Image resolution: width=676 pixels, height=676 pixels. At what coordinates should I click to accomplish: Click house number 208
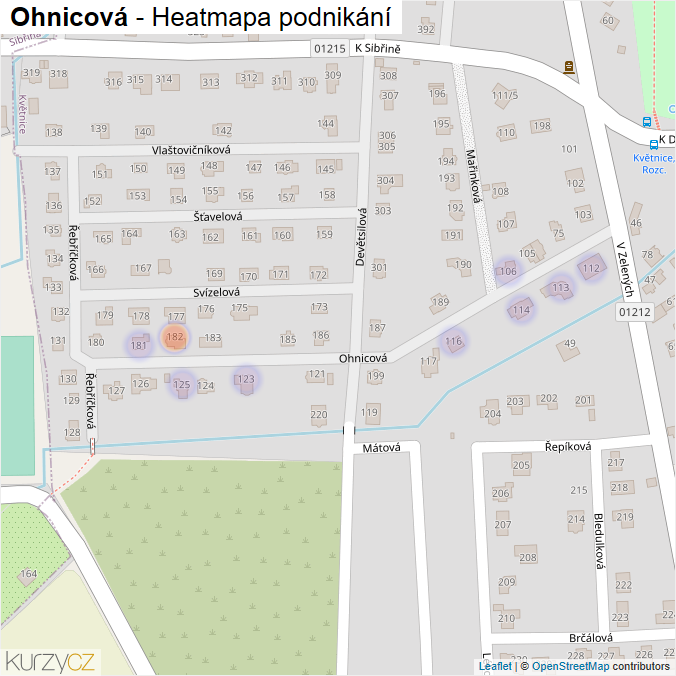pos(528,557)
